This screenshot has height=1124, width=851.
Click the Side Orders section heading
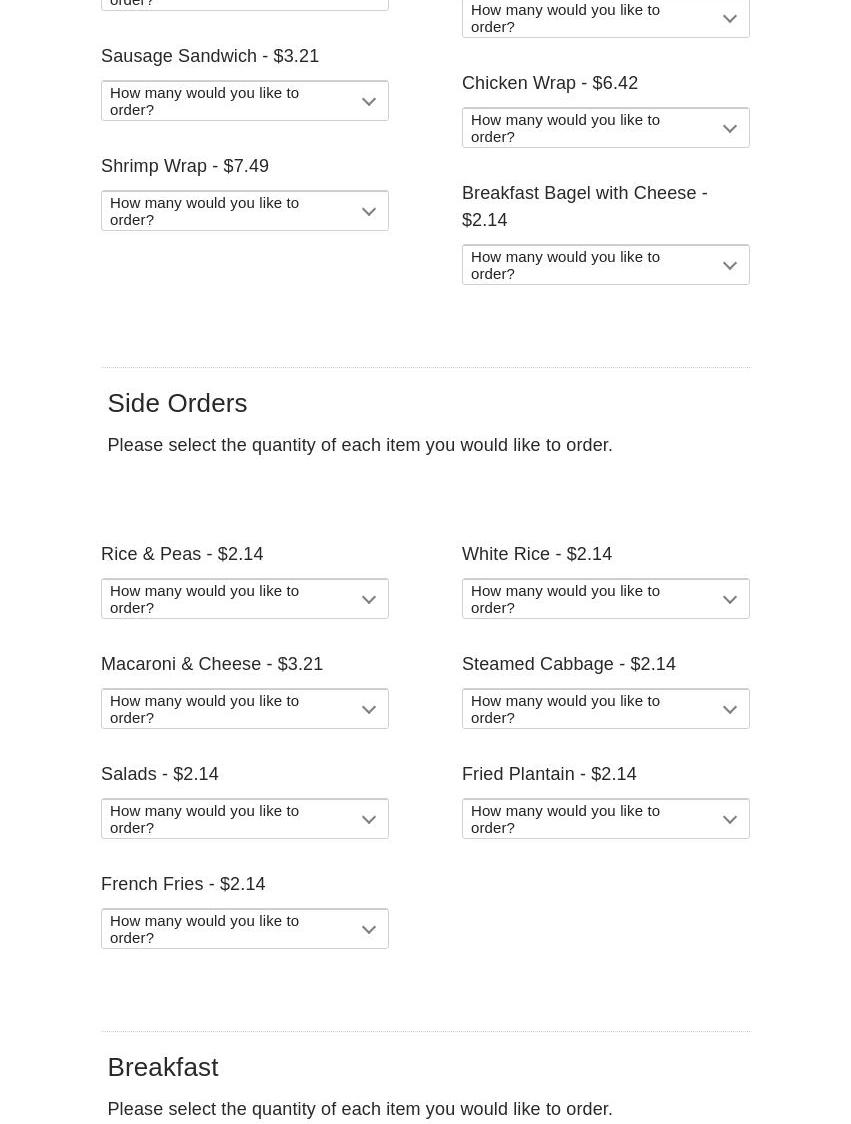click(177, 403)
